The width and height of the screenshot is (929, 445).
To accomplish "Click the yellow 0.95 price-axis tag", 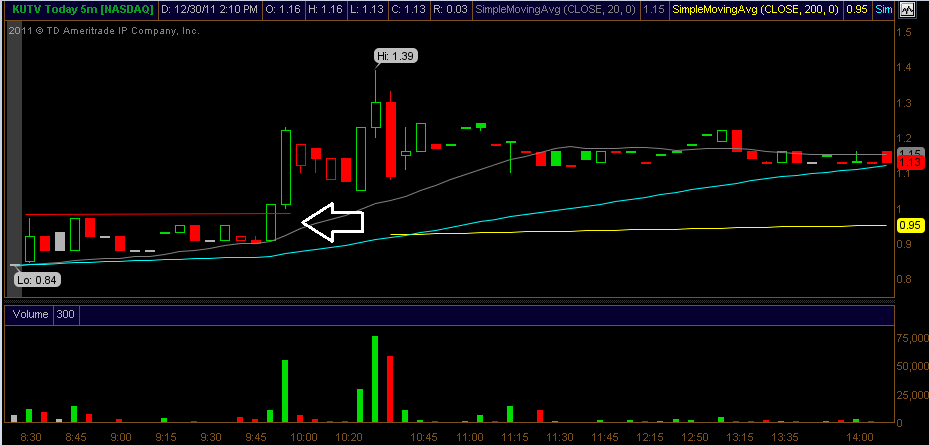I will 909,225.
